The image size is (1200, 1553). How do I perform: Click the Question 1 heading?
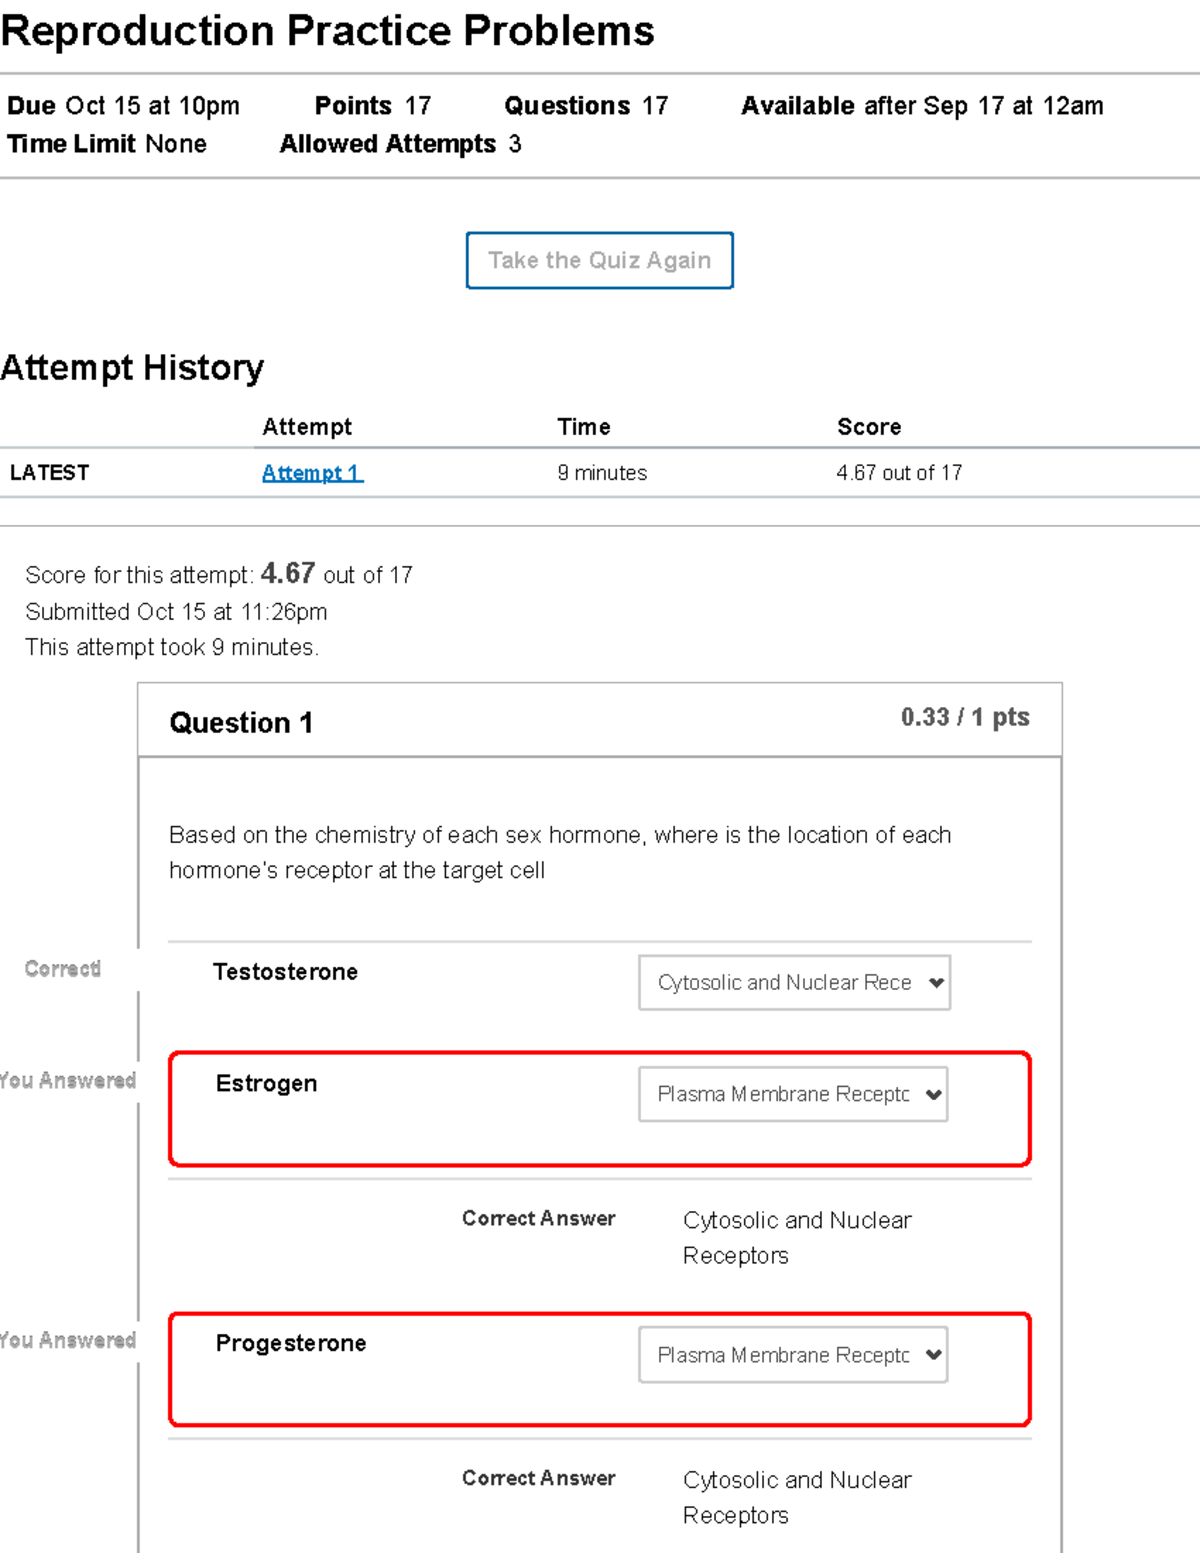tap(241, 723)
